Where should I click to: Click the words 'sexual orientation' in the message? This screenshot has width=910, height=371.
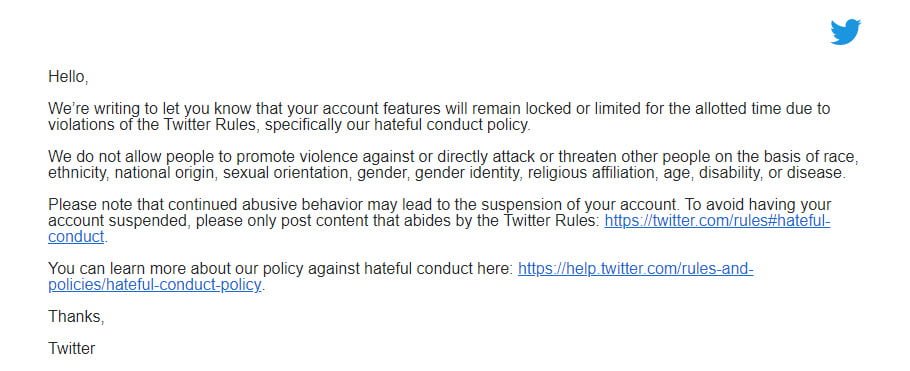[x=287, y=173]
